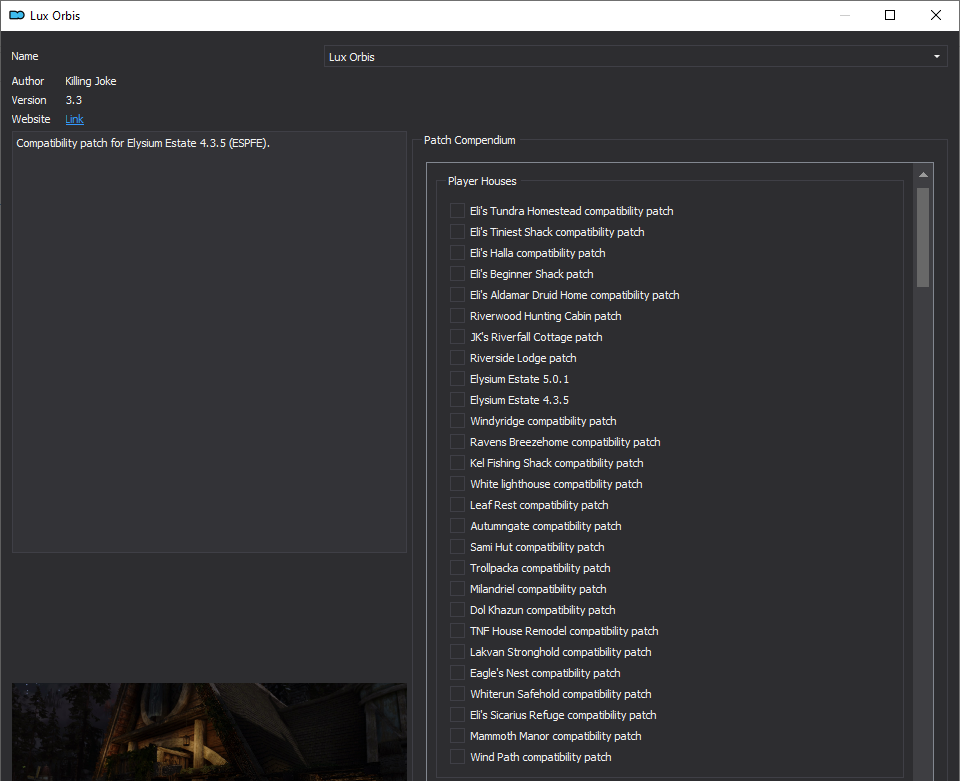Screen dimensions: 960x781
Task: Toggle Kel Fishing Shack compatibility patch
Action: 457,463
